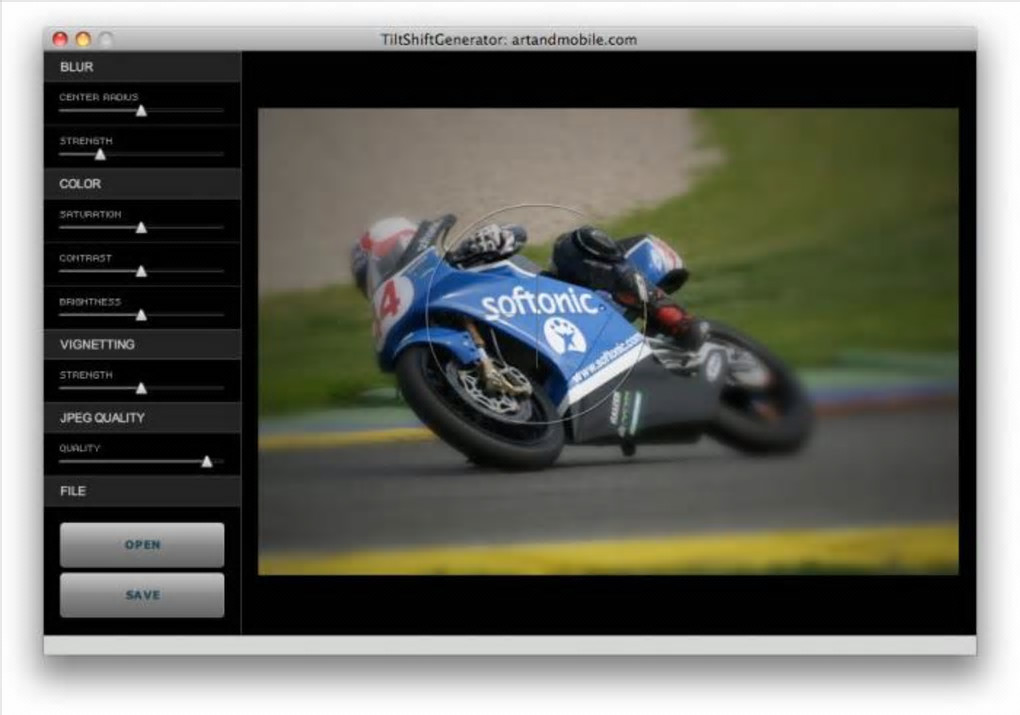The width and height of the screenshot is (1020, 715).
Task: Click the Saturation slider handle
Action: (141, 228)
